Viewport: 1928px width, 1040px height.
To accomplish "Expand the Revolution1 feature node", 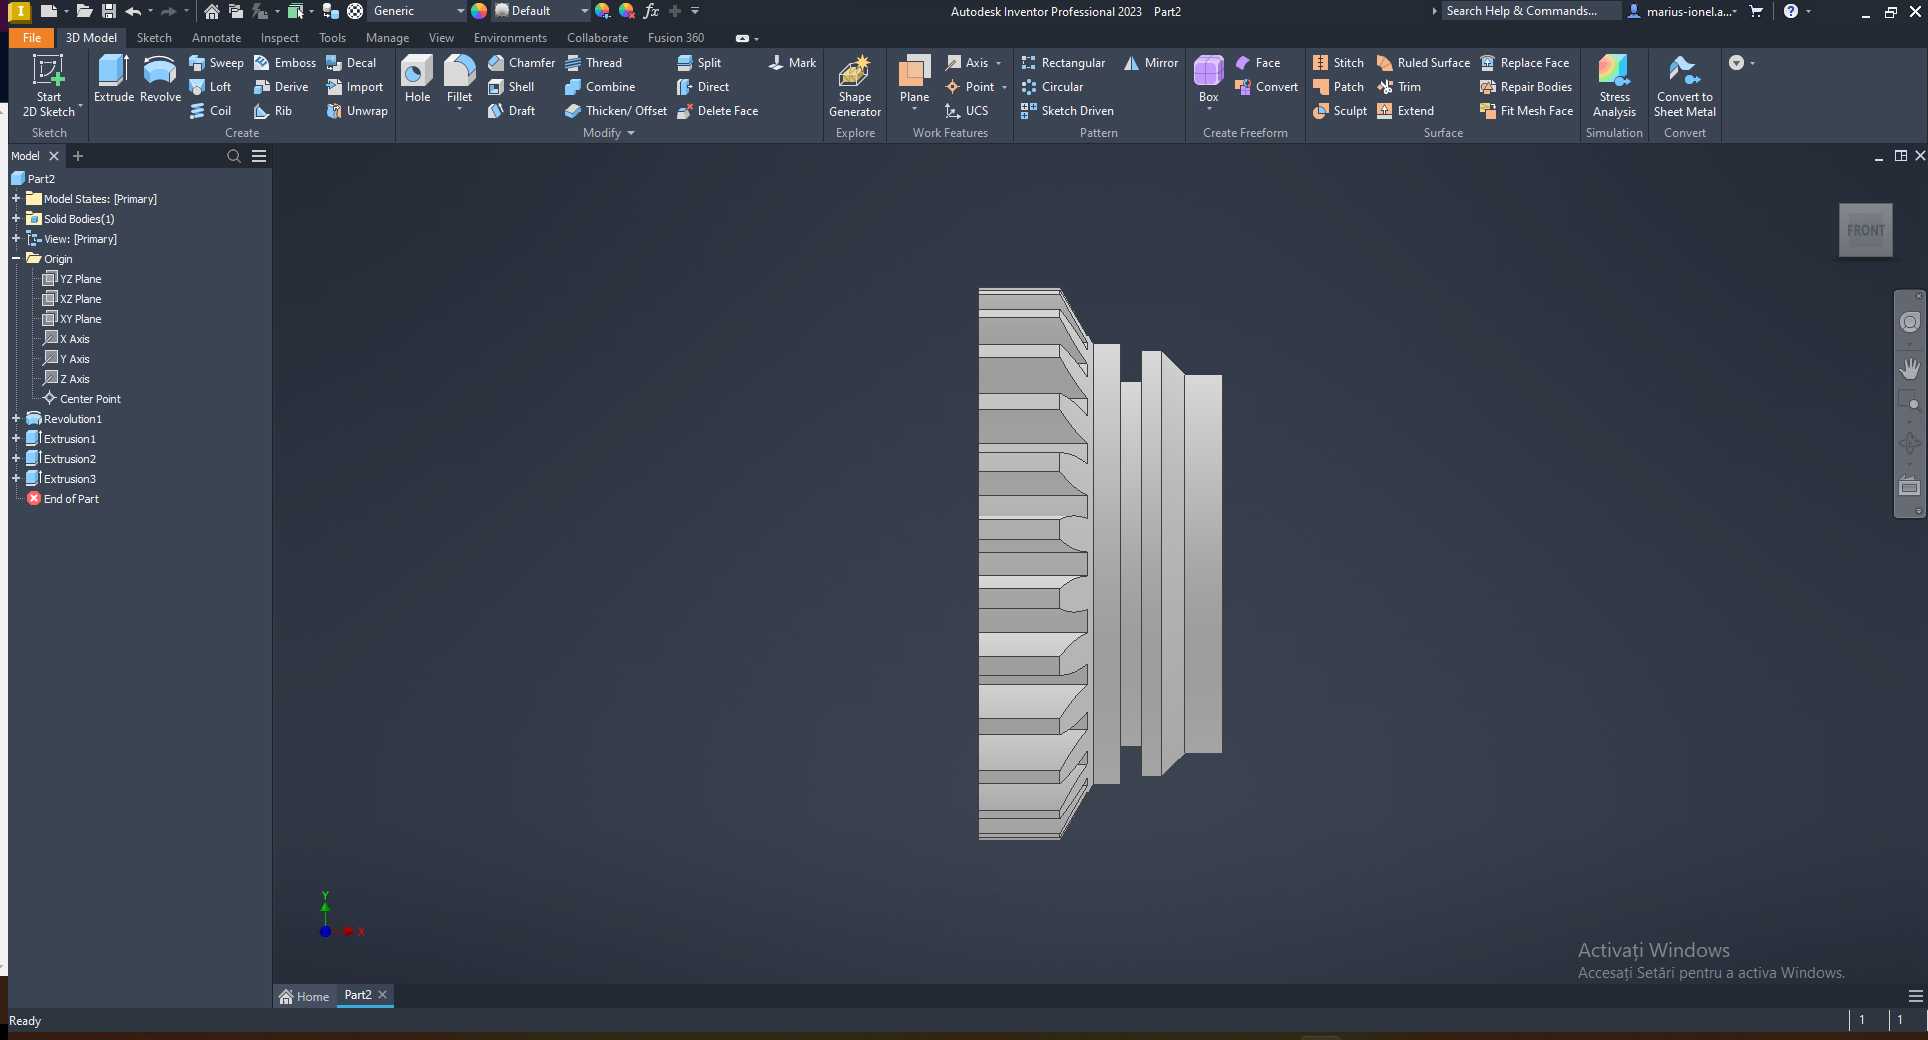I will click(16, 419).
